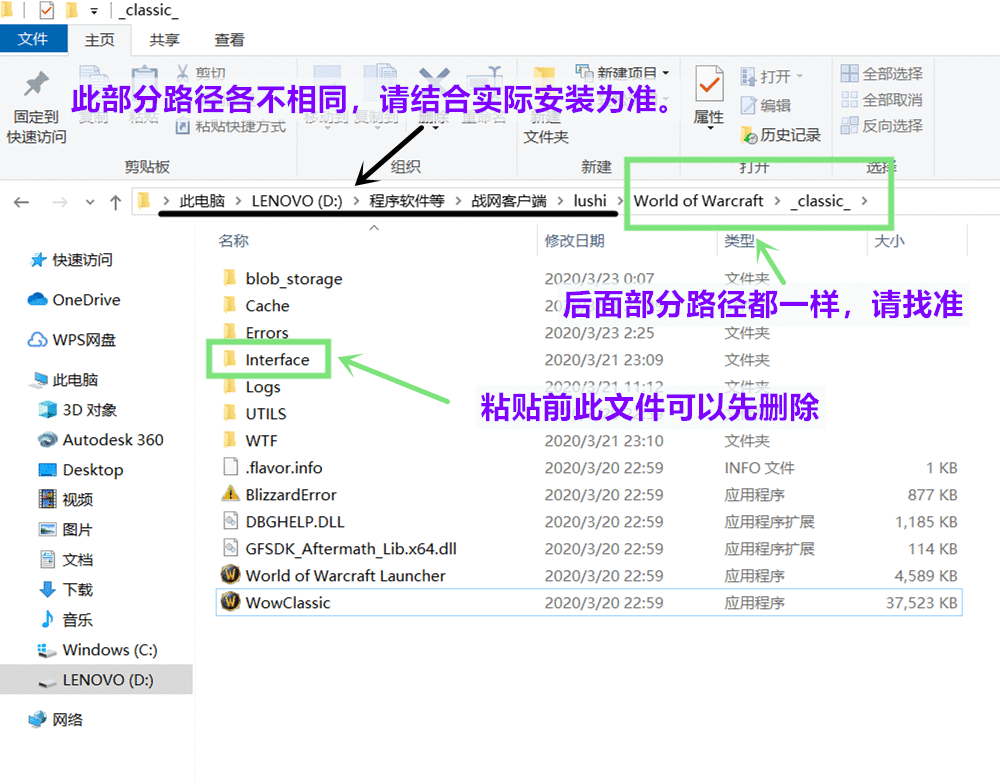Click the Back navigation arrow
Image resolution: width=1000 pixels, height=784 pixels.
(x=21, y=201)
